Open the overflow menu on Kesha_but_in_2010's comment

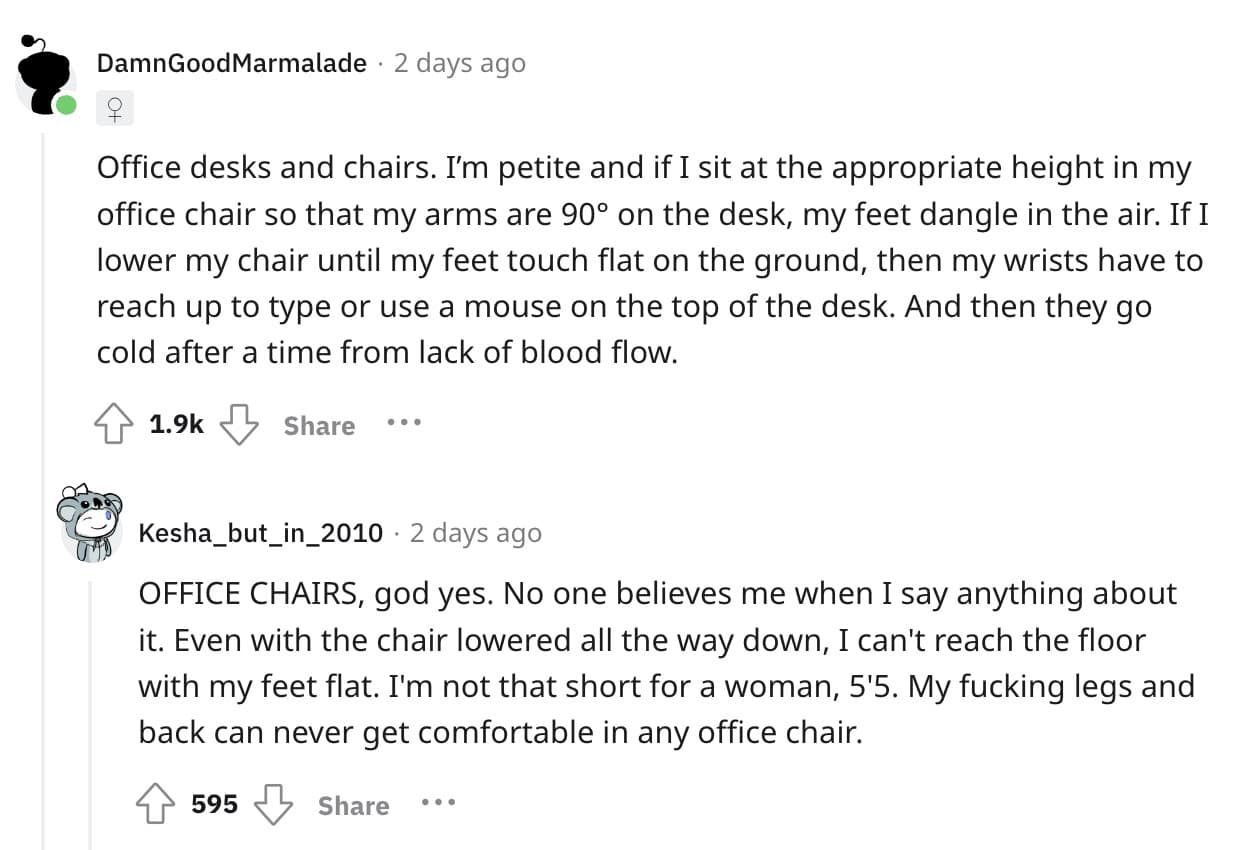pos(439,801)
